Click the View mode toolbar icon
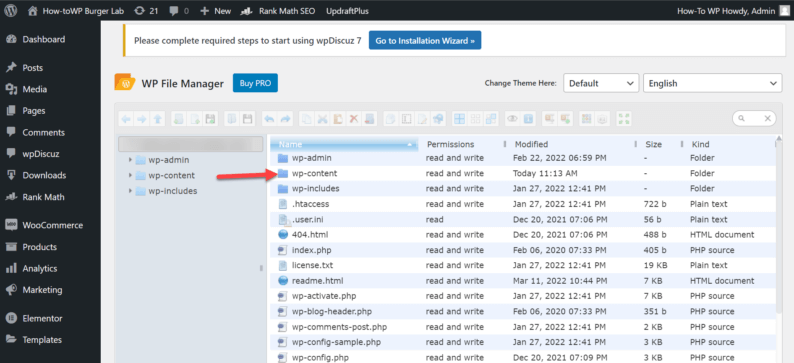The image size is (794, 363). [586, 119]
